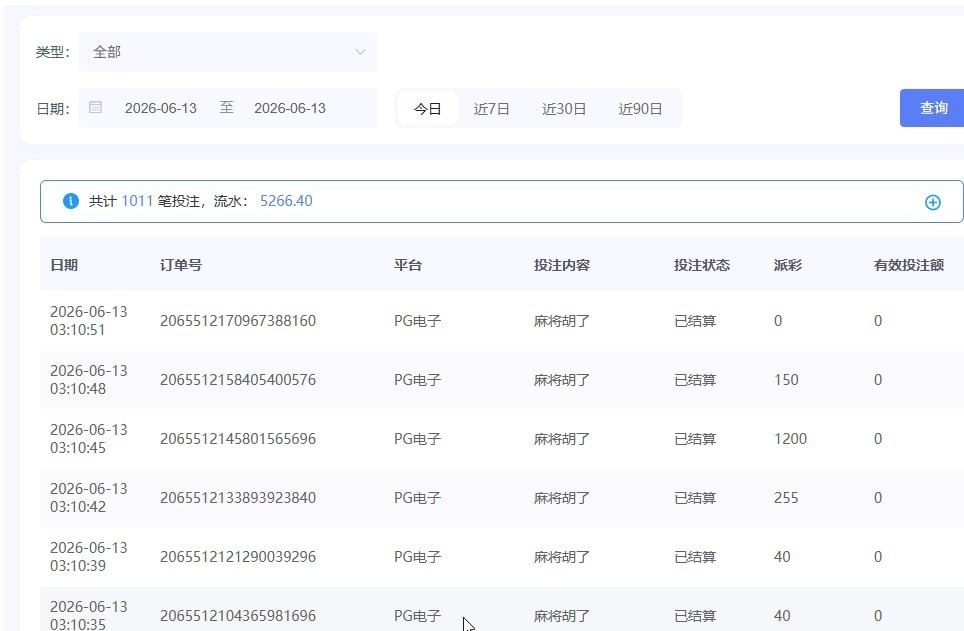Click the end date field after 至

[x=290, y=108]
